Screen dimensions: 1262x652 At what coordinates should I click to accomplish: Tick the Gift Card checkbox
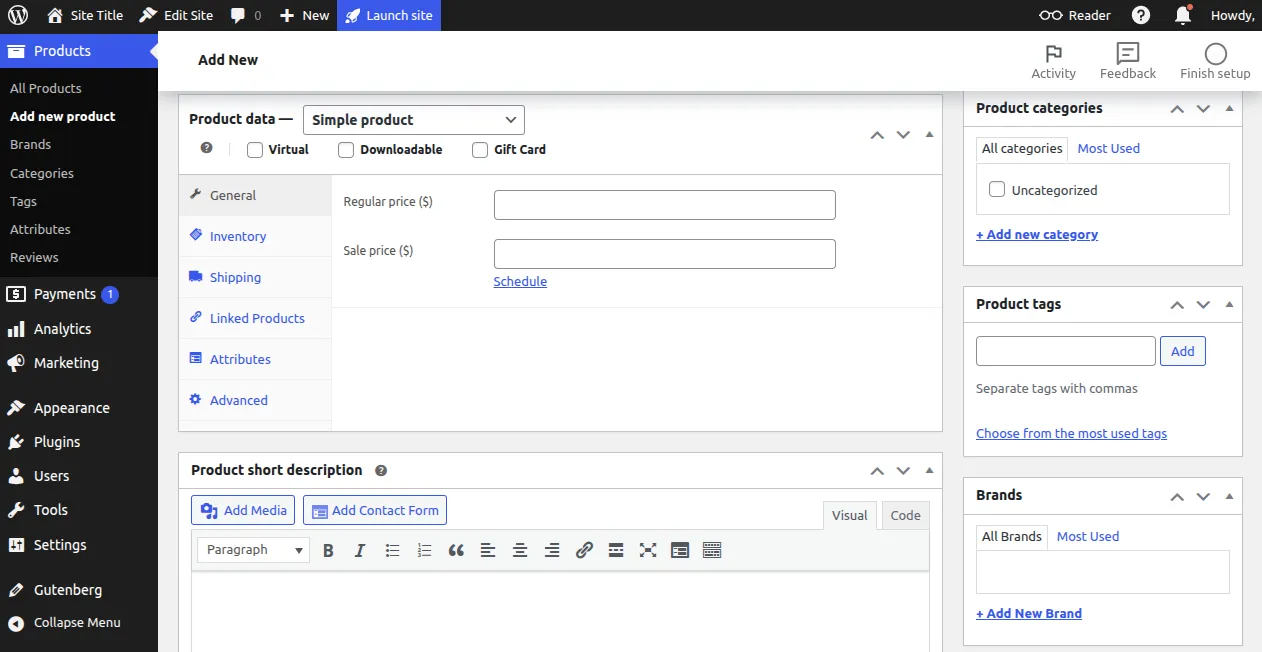[480, 149]
